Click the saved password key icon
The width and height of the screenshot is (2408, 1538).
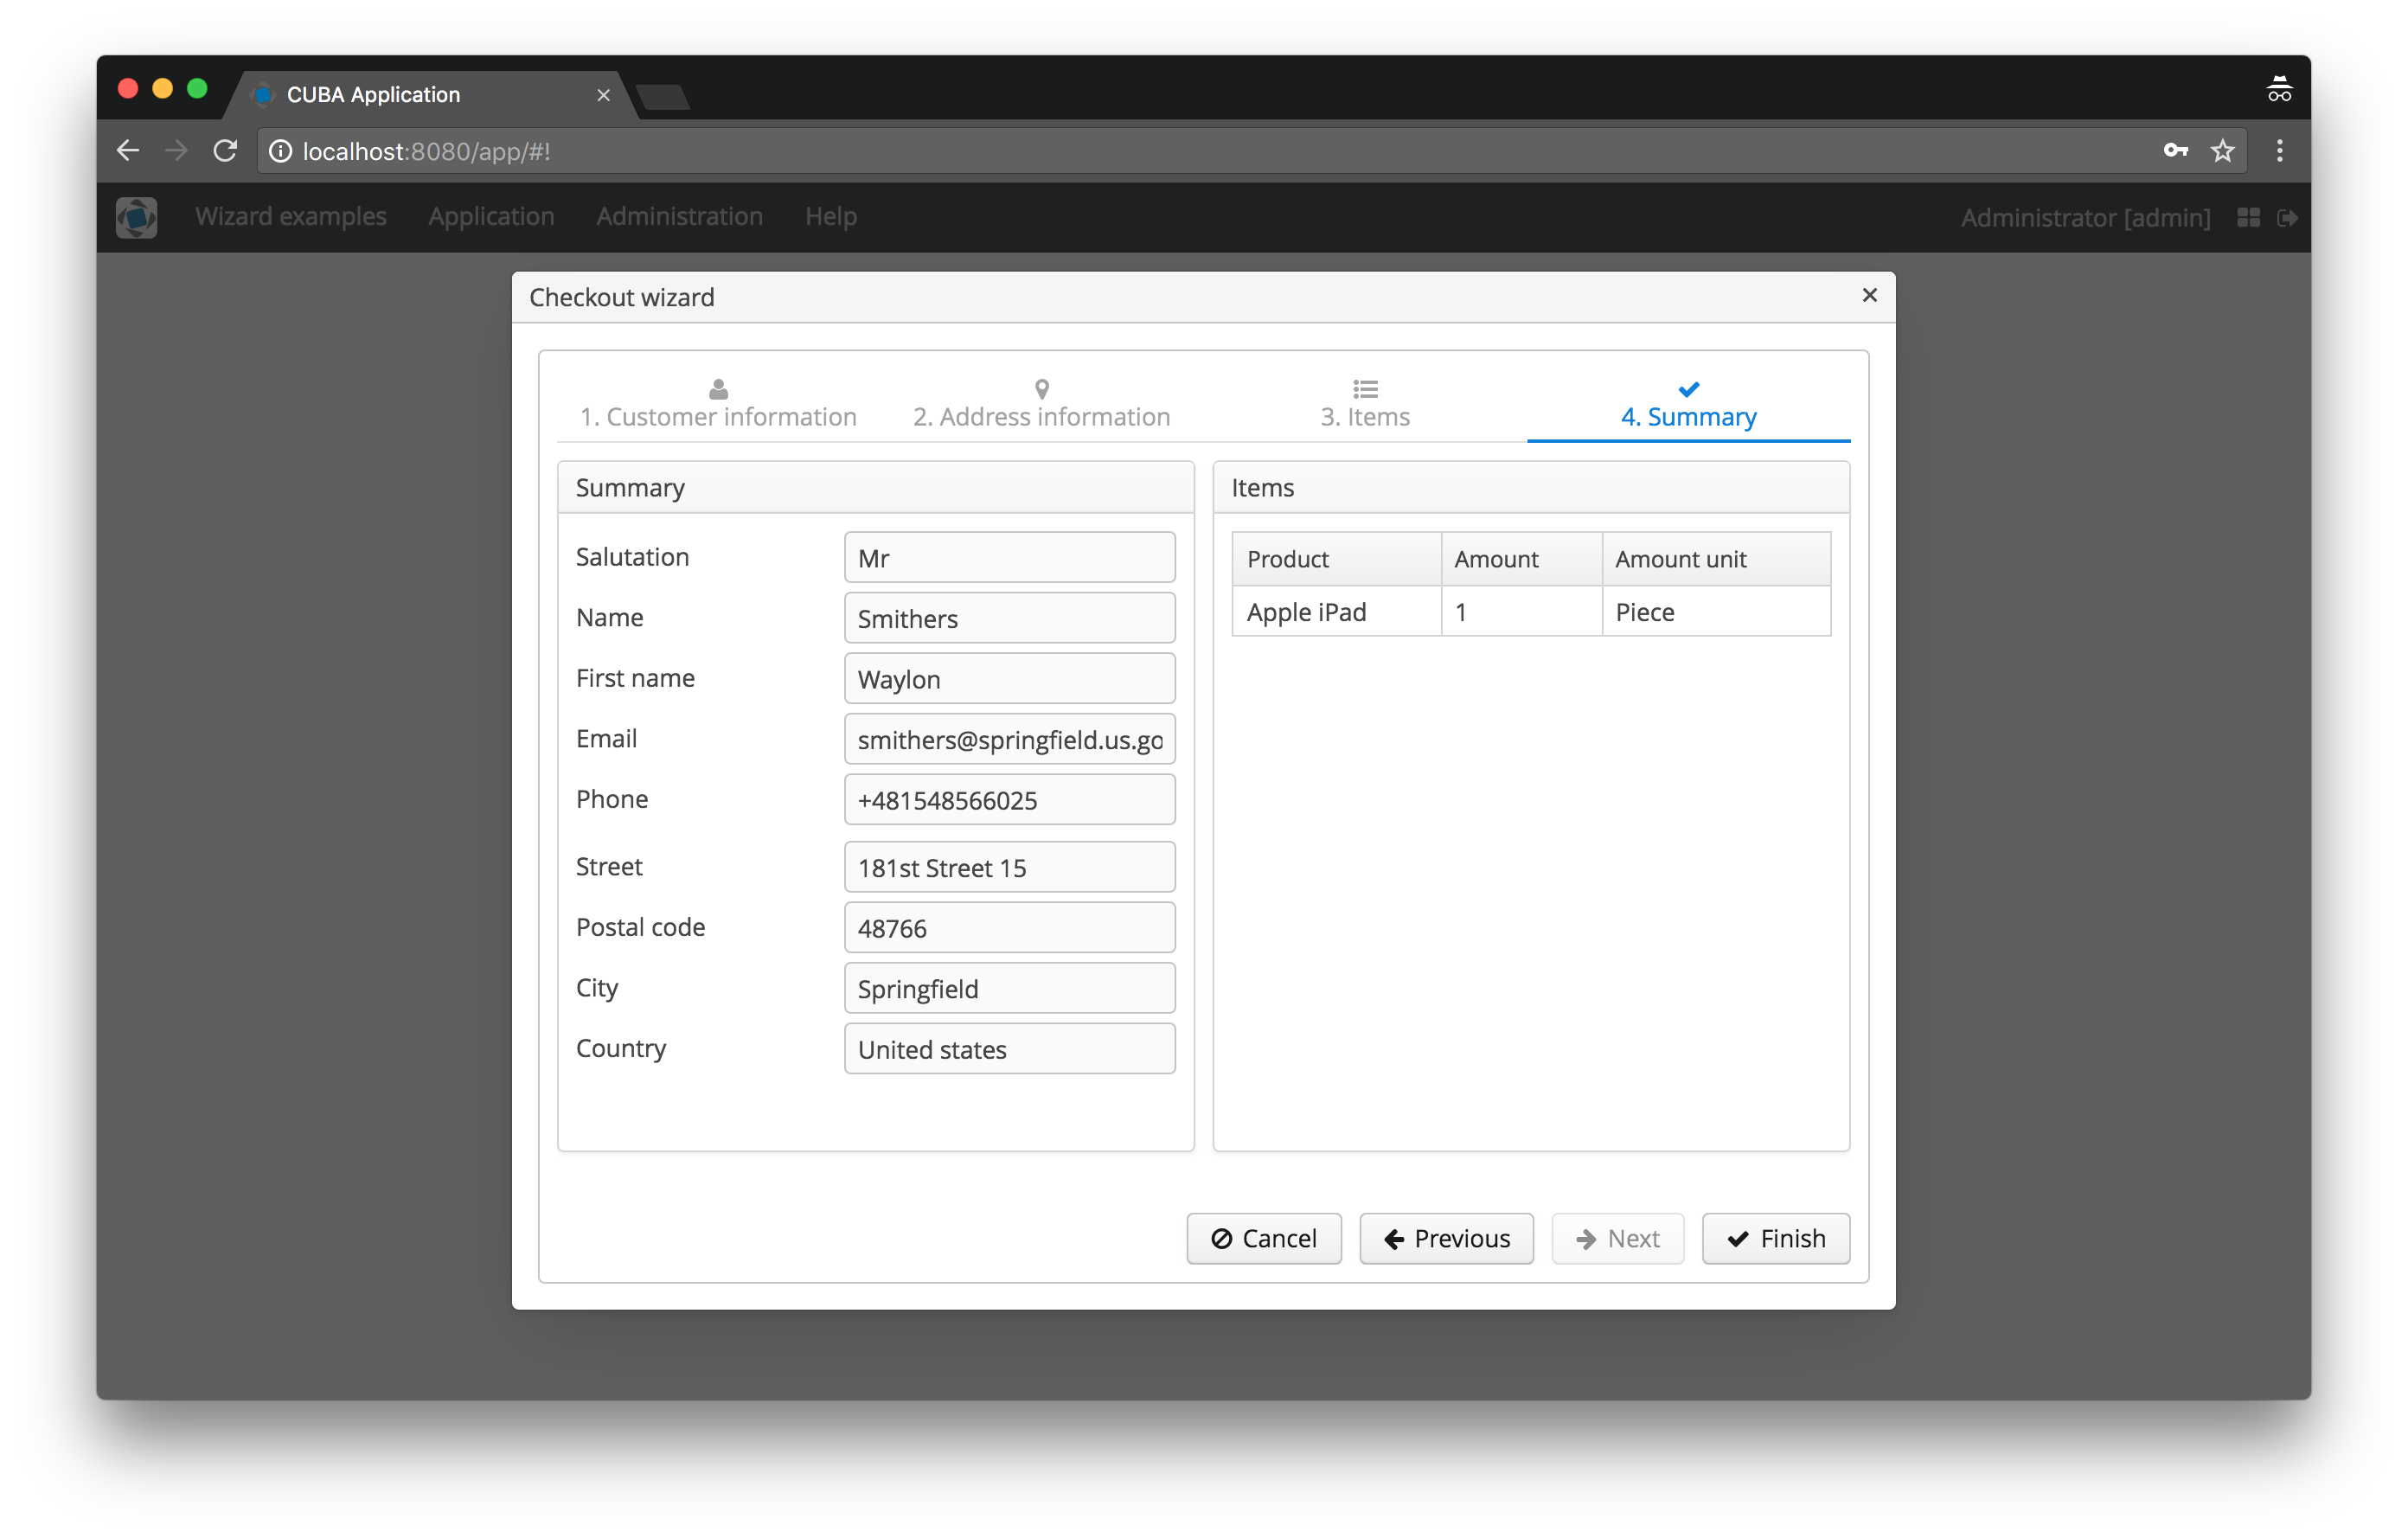pyautogui.click(x=2175, y=151)
